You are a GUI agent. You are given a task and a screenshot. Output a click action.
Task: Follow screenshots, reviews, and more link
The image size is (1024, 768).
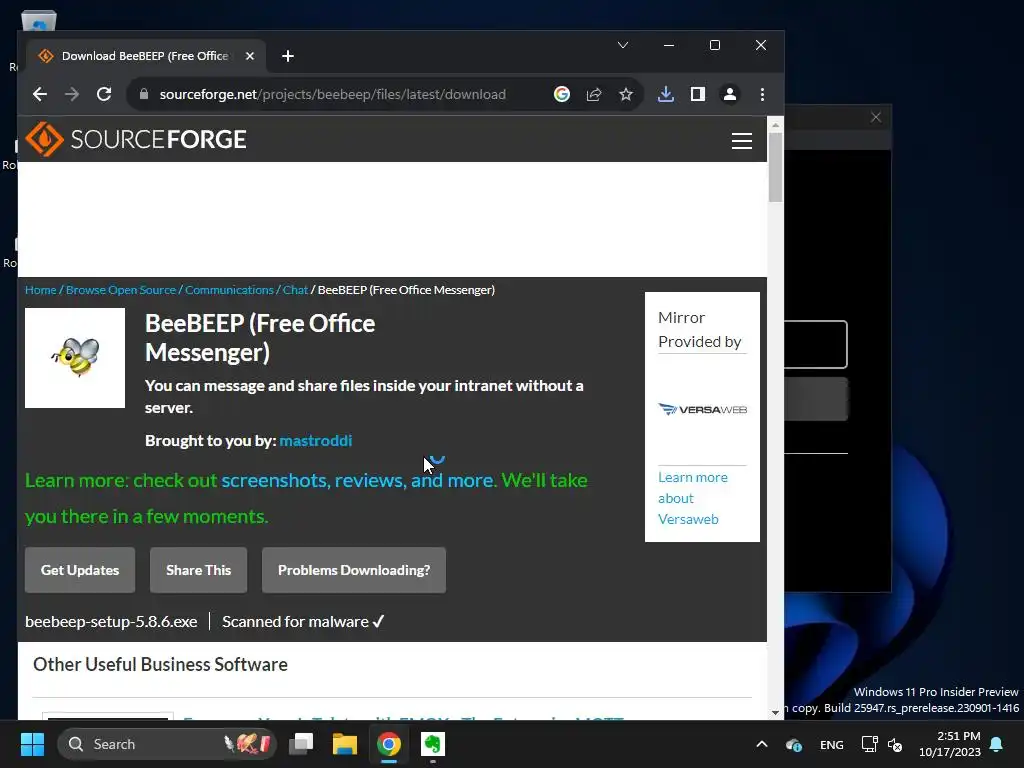pos(357,481)
